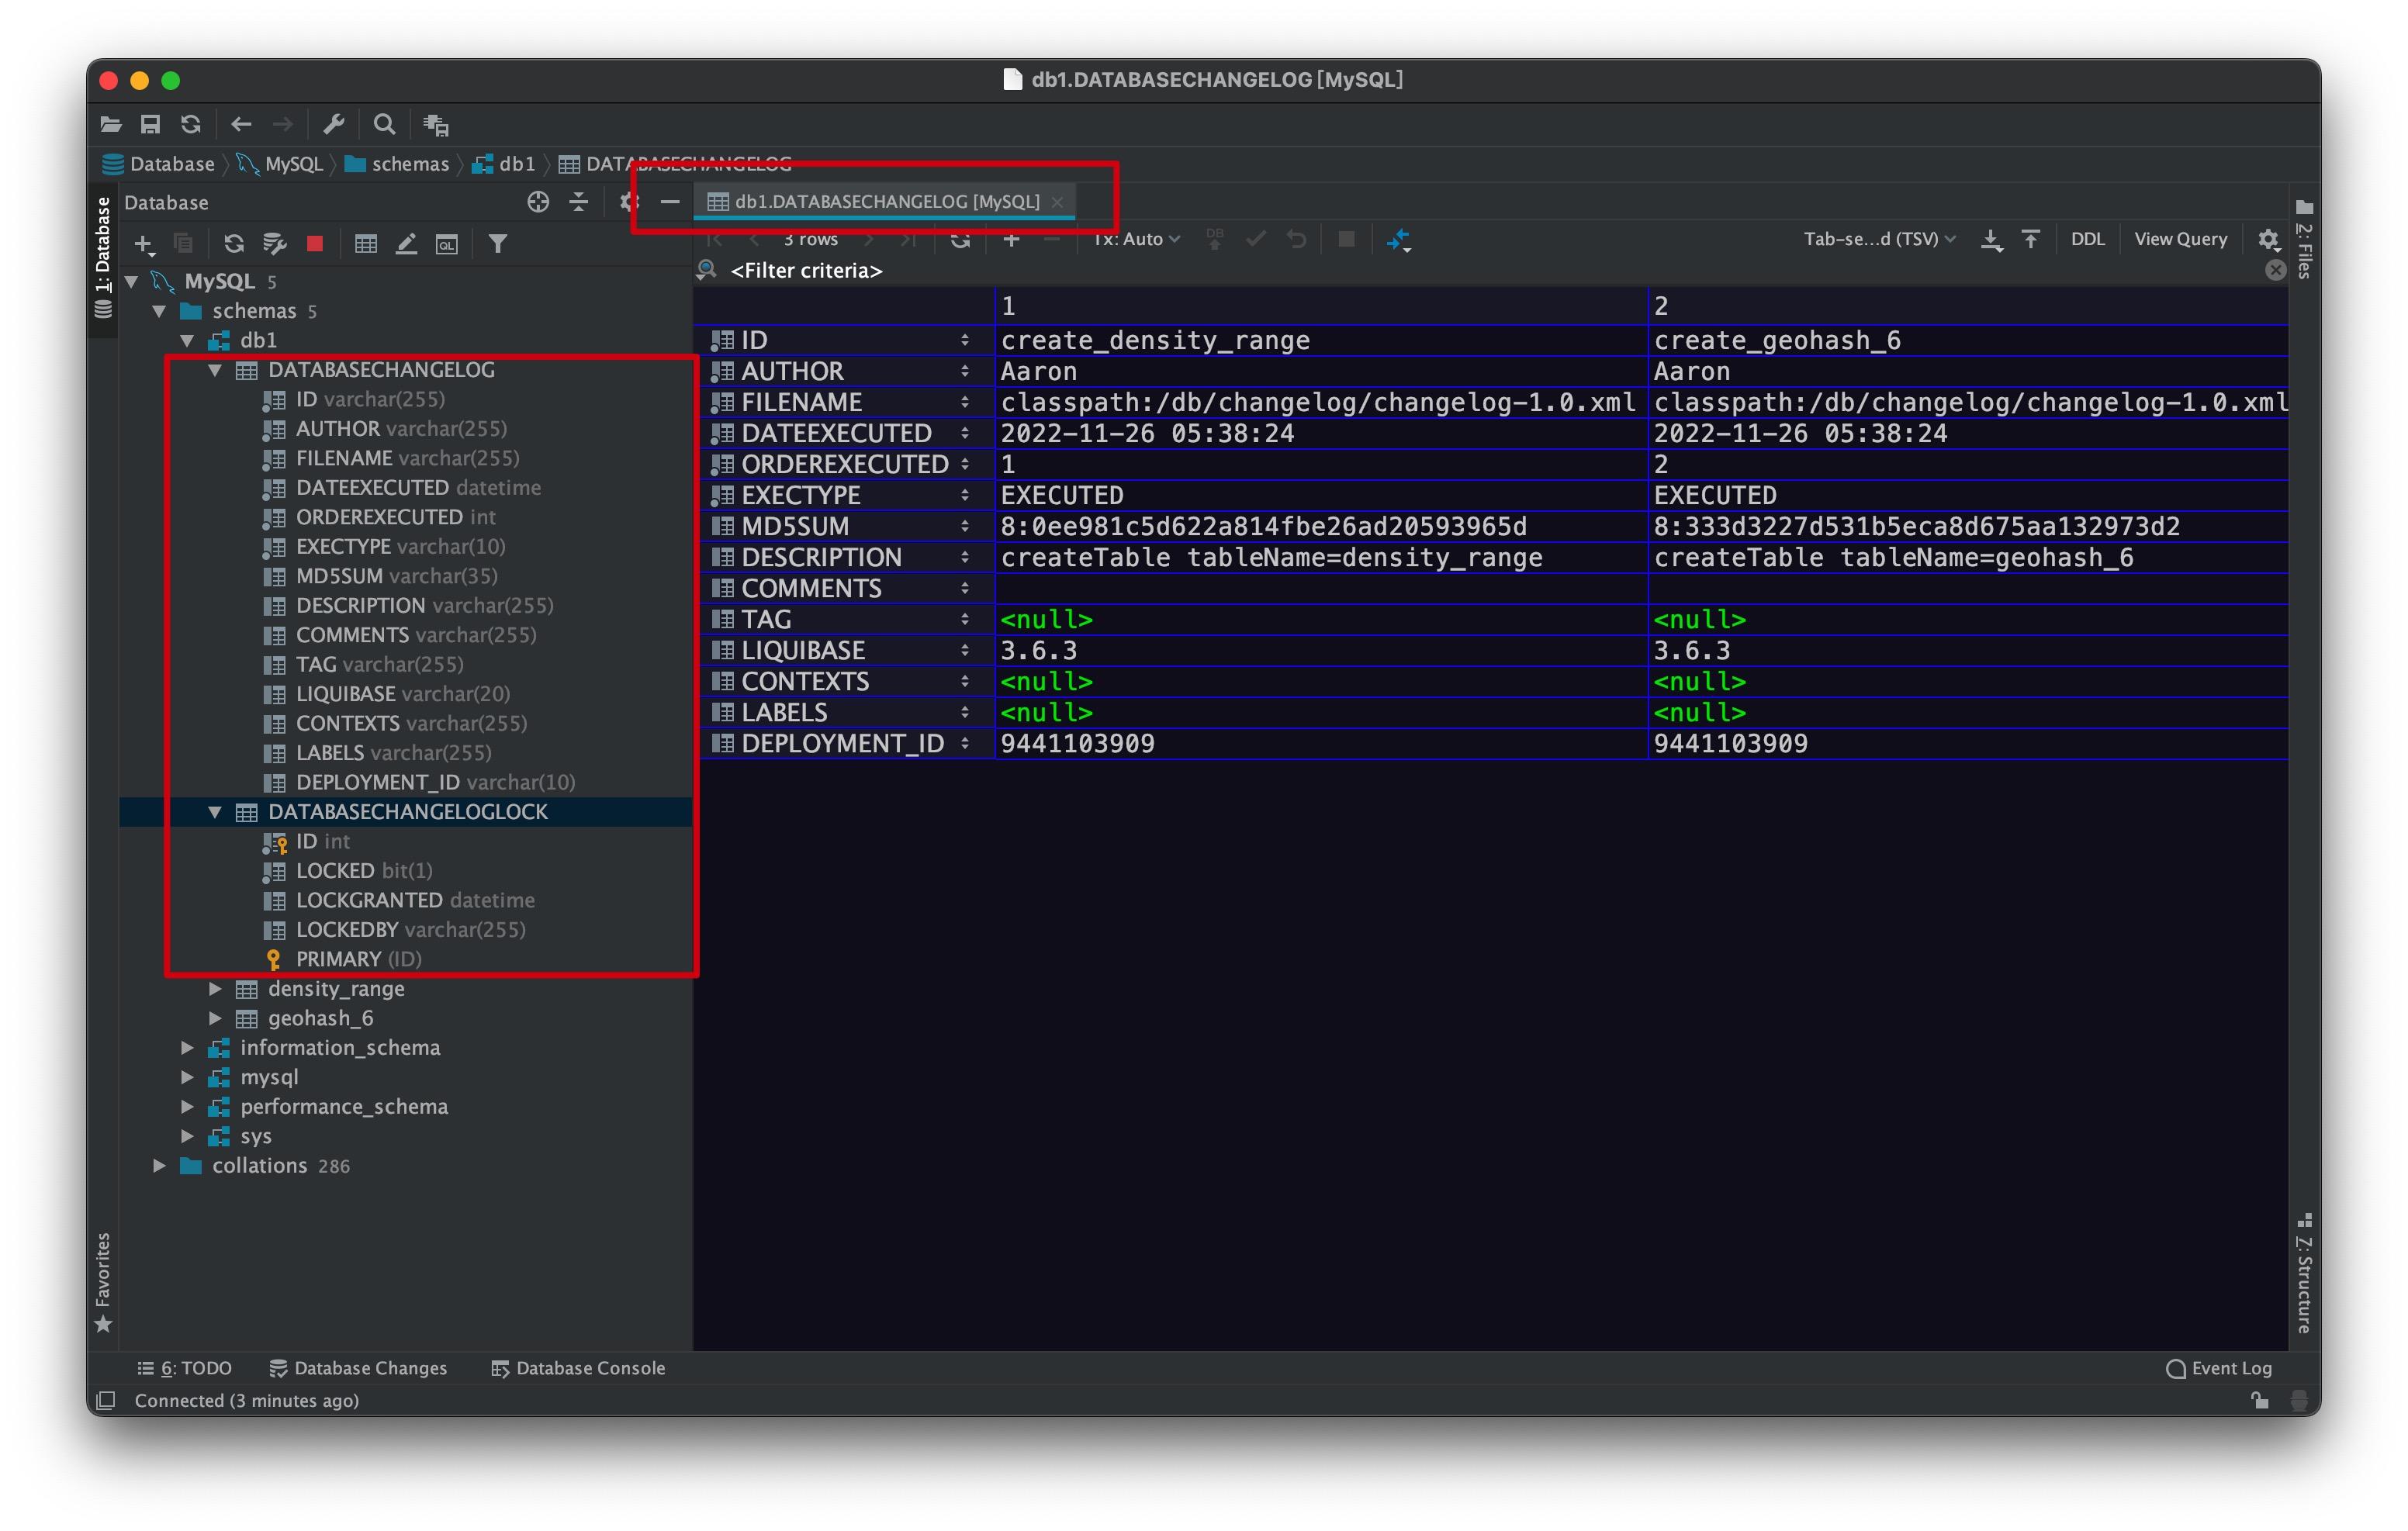Screen dimensions: 2408x1531
Task: Switch to the db1.DATABASECHANGELOG [MySQL] tab
Action: click(886, 202)
